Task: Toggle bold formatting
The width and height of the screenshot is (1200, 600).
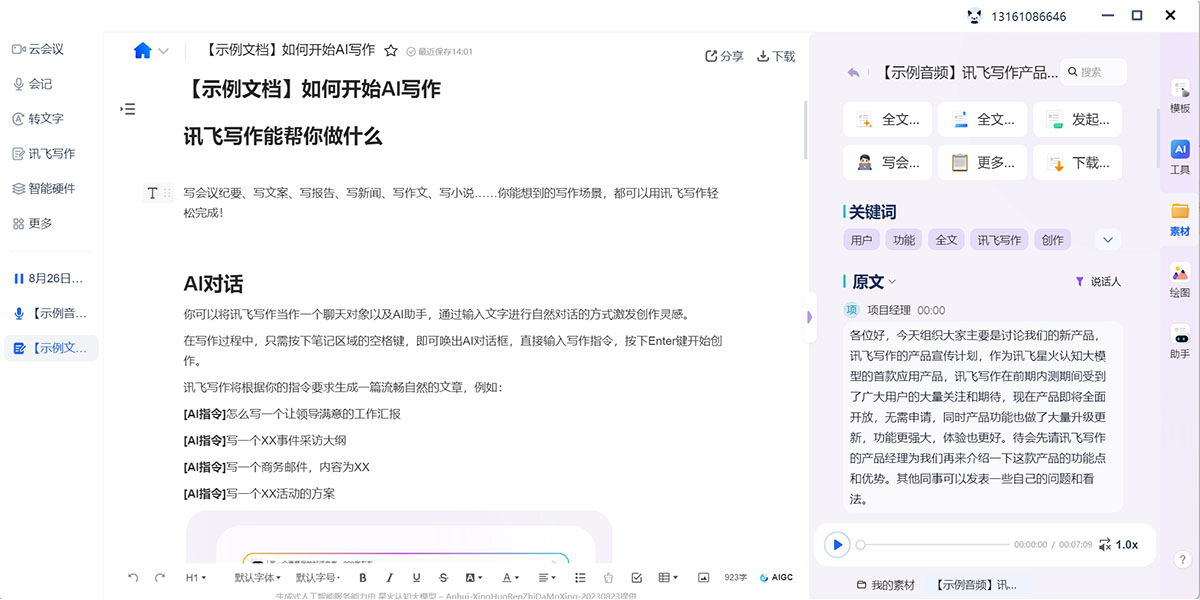Action: (362, 578)
